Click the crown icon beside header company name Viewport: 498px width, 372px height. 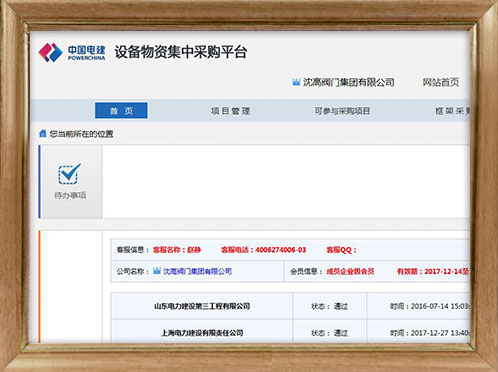click(296, 82)
